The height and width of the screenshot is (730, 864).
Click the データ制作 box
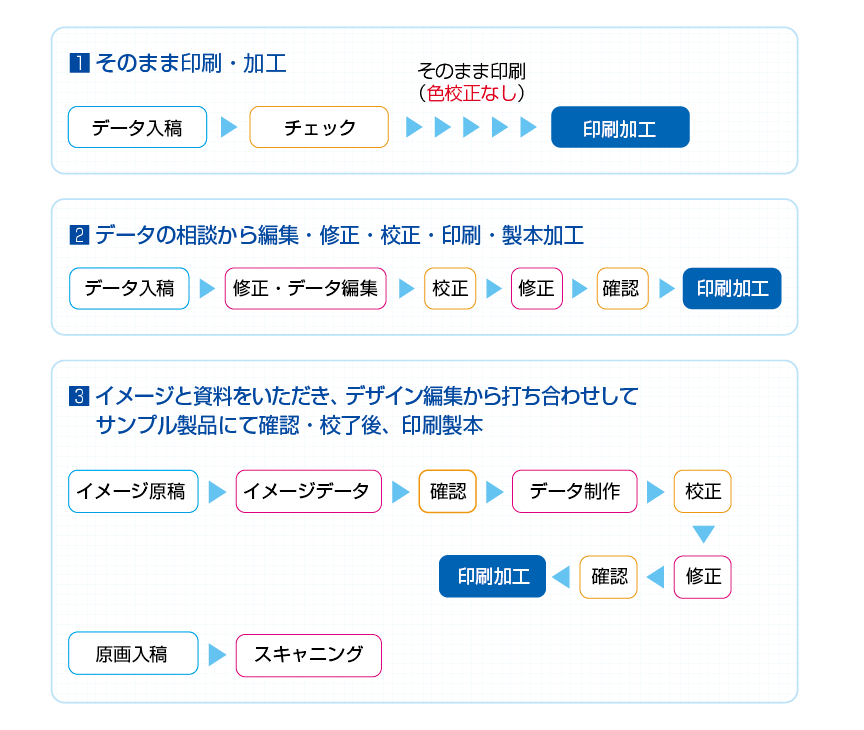[574, 491]
